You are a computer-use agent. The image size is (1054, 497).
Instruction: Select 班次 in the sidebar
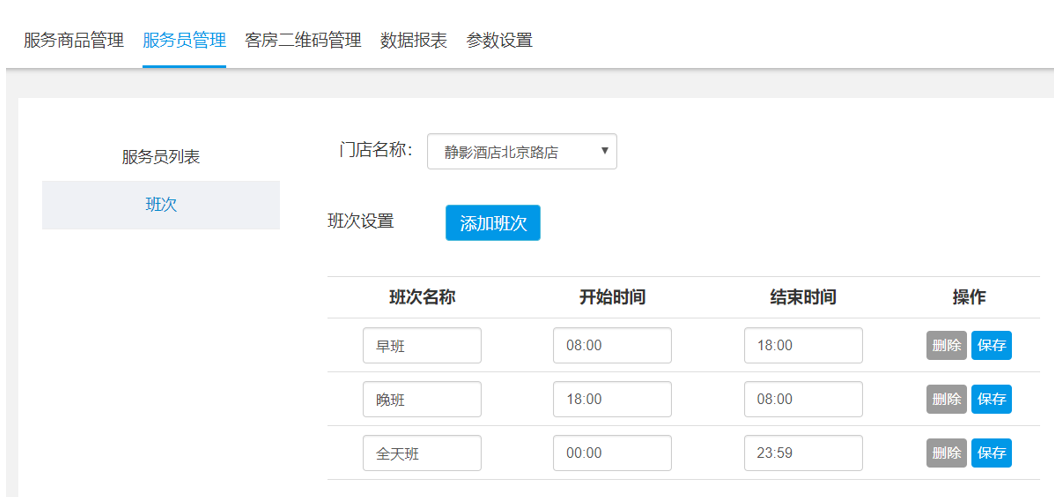pos(161,205)
